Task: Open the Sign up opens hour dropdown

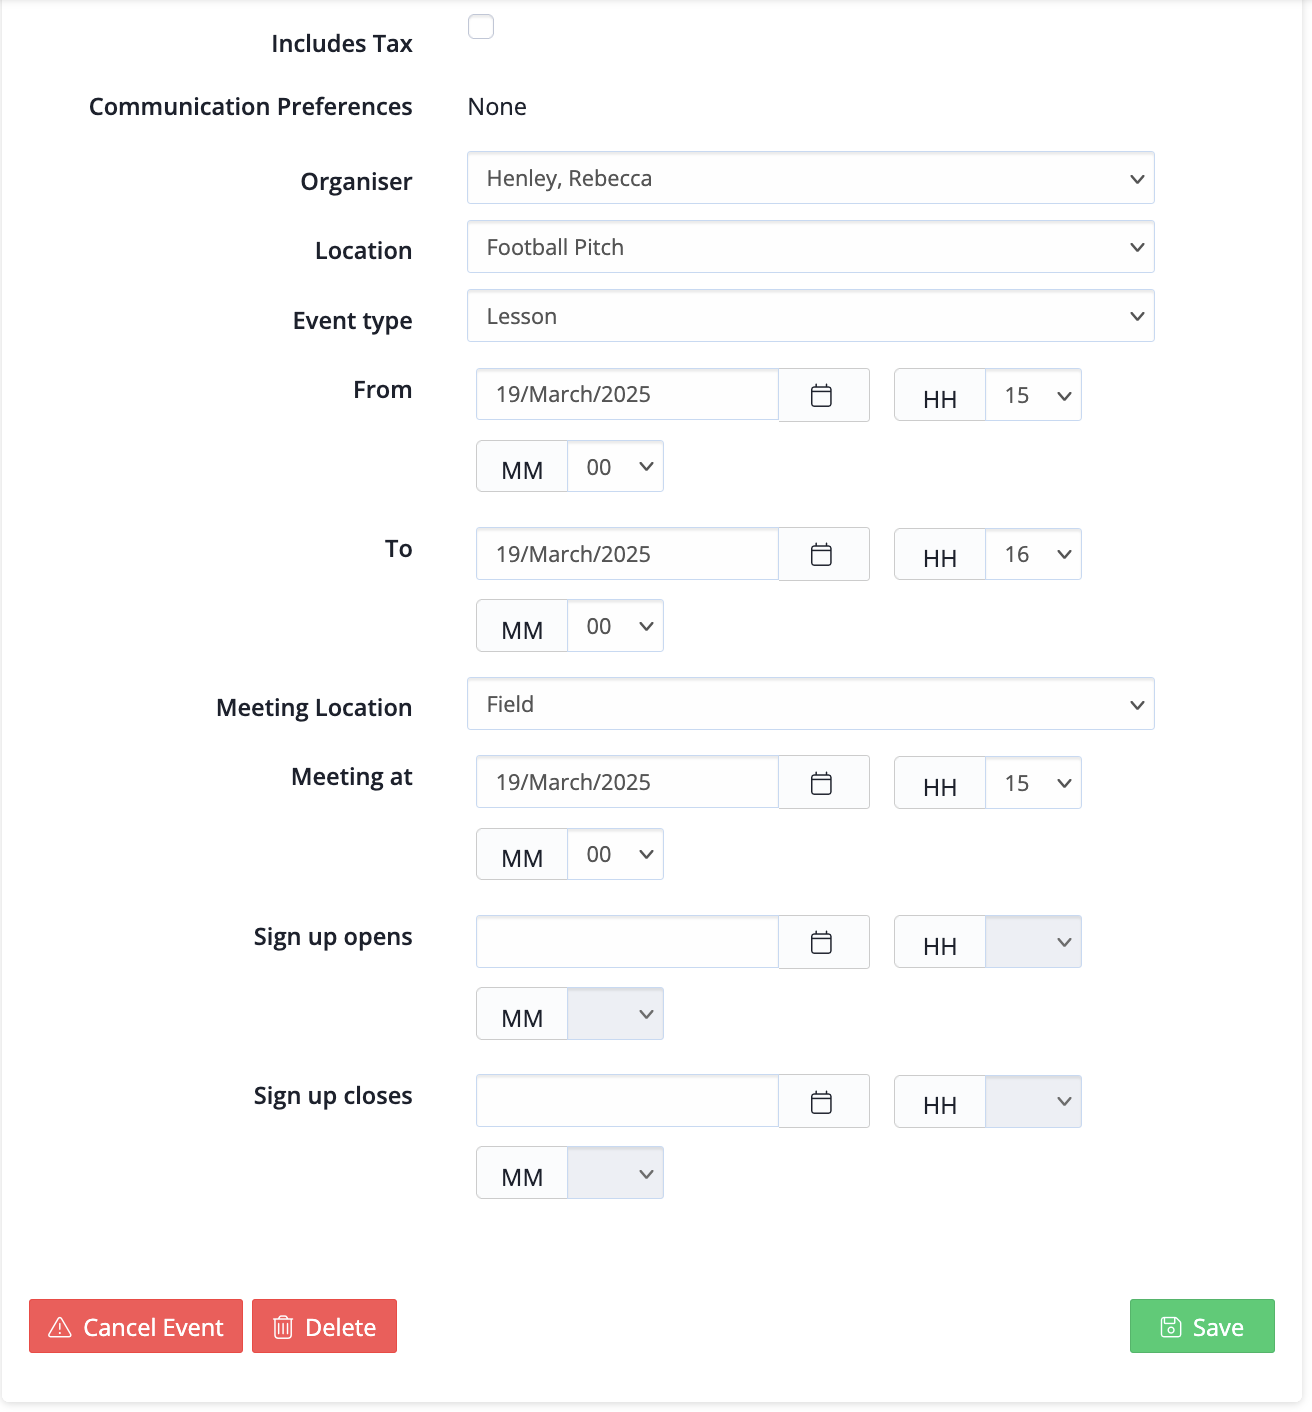Action: [1034, 942]
